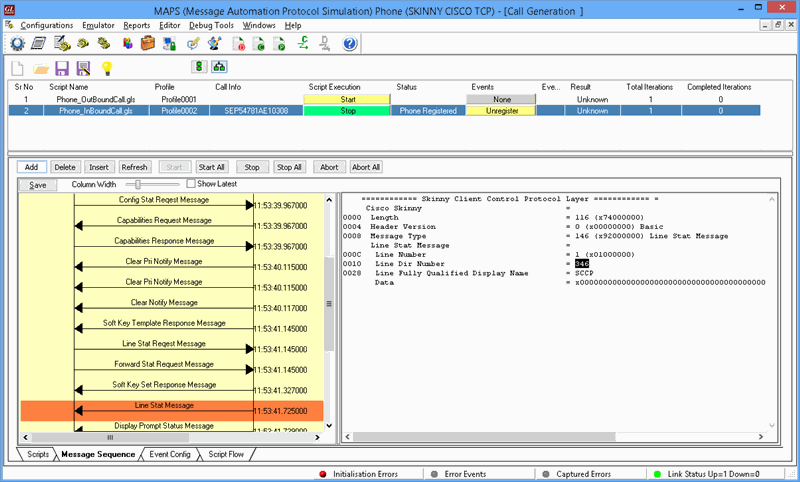Click the Abort button
Screen dimensions: 800x482
click(x=329, y=167)
